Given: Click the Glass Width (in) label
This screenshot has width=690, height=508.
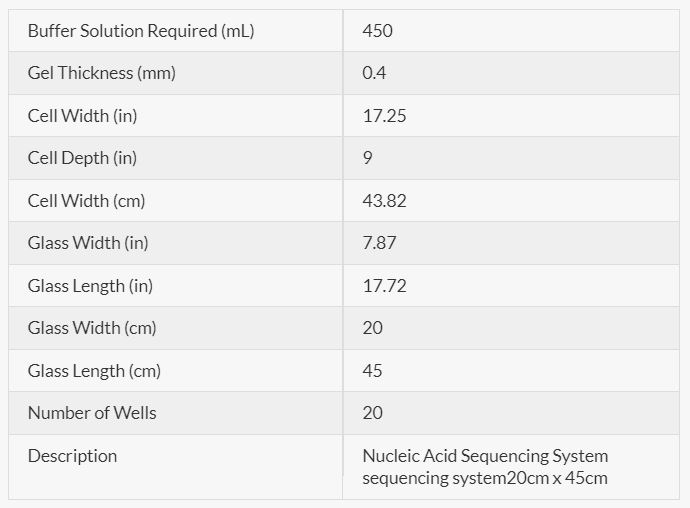Looking at the screenshot, I should coord(88,243).
